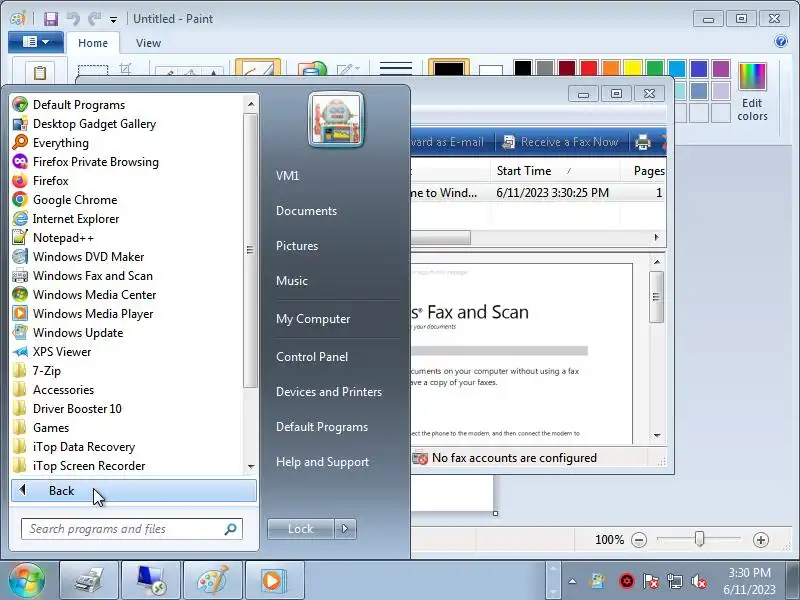This screenshot has width=800, height=600.
Task: Open the VM1 user folder
Action: (287, 176)
